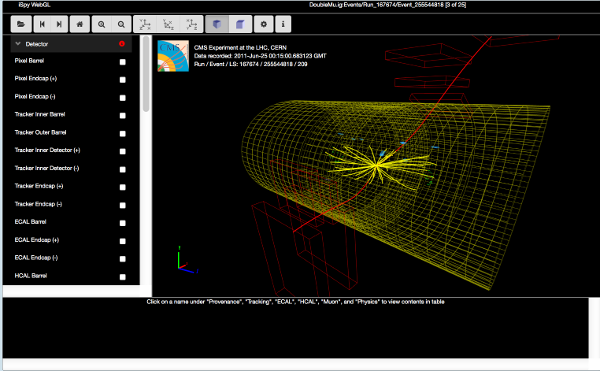The image size is (600, 371).
Task: Click the event file path title
Action: click(387, 5)
